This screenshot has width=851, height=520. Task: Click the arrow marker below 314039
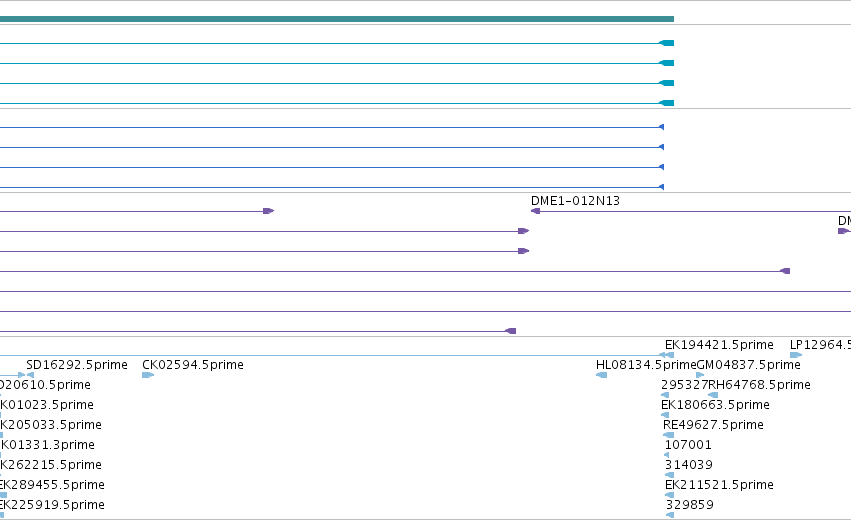(x=669, y=475)
